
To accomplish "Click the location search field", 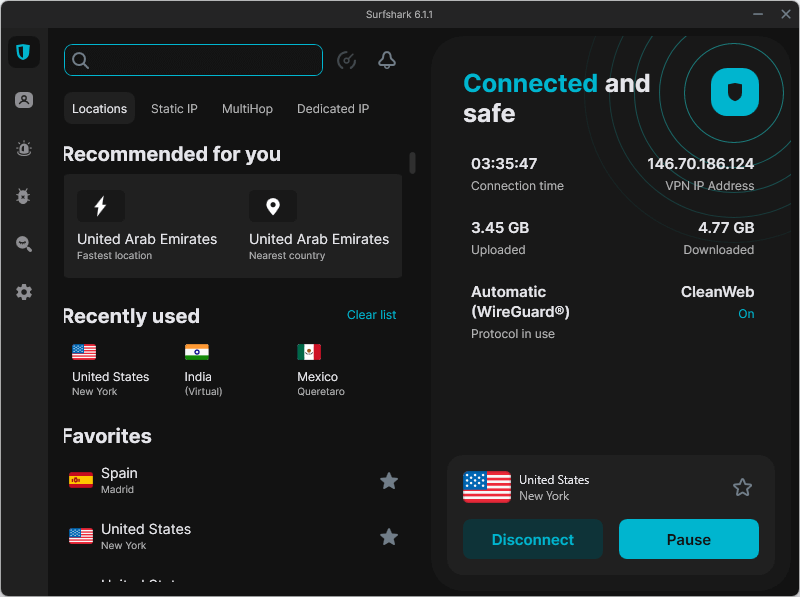I will click(x=193, y=60).
